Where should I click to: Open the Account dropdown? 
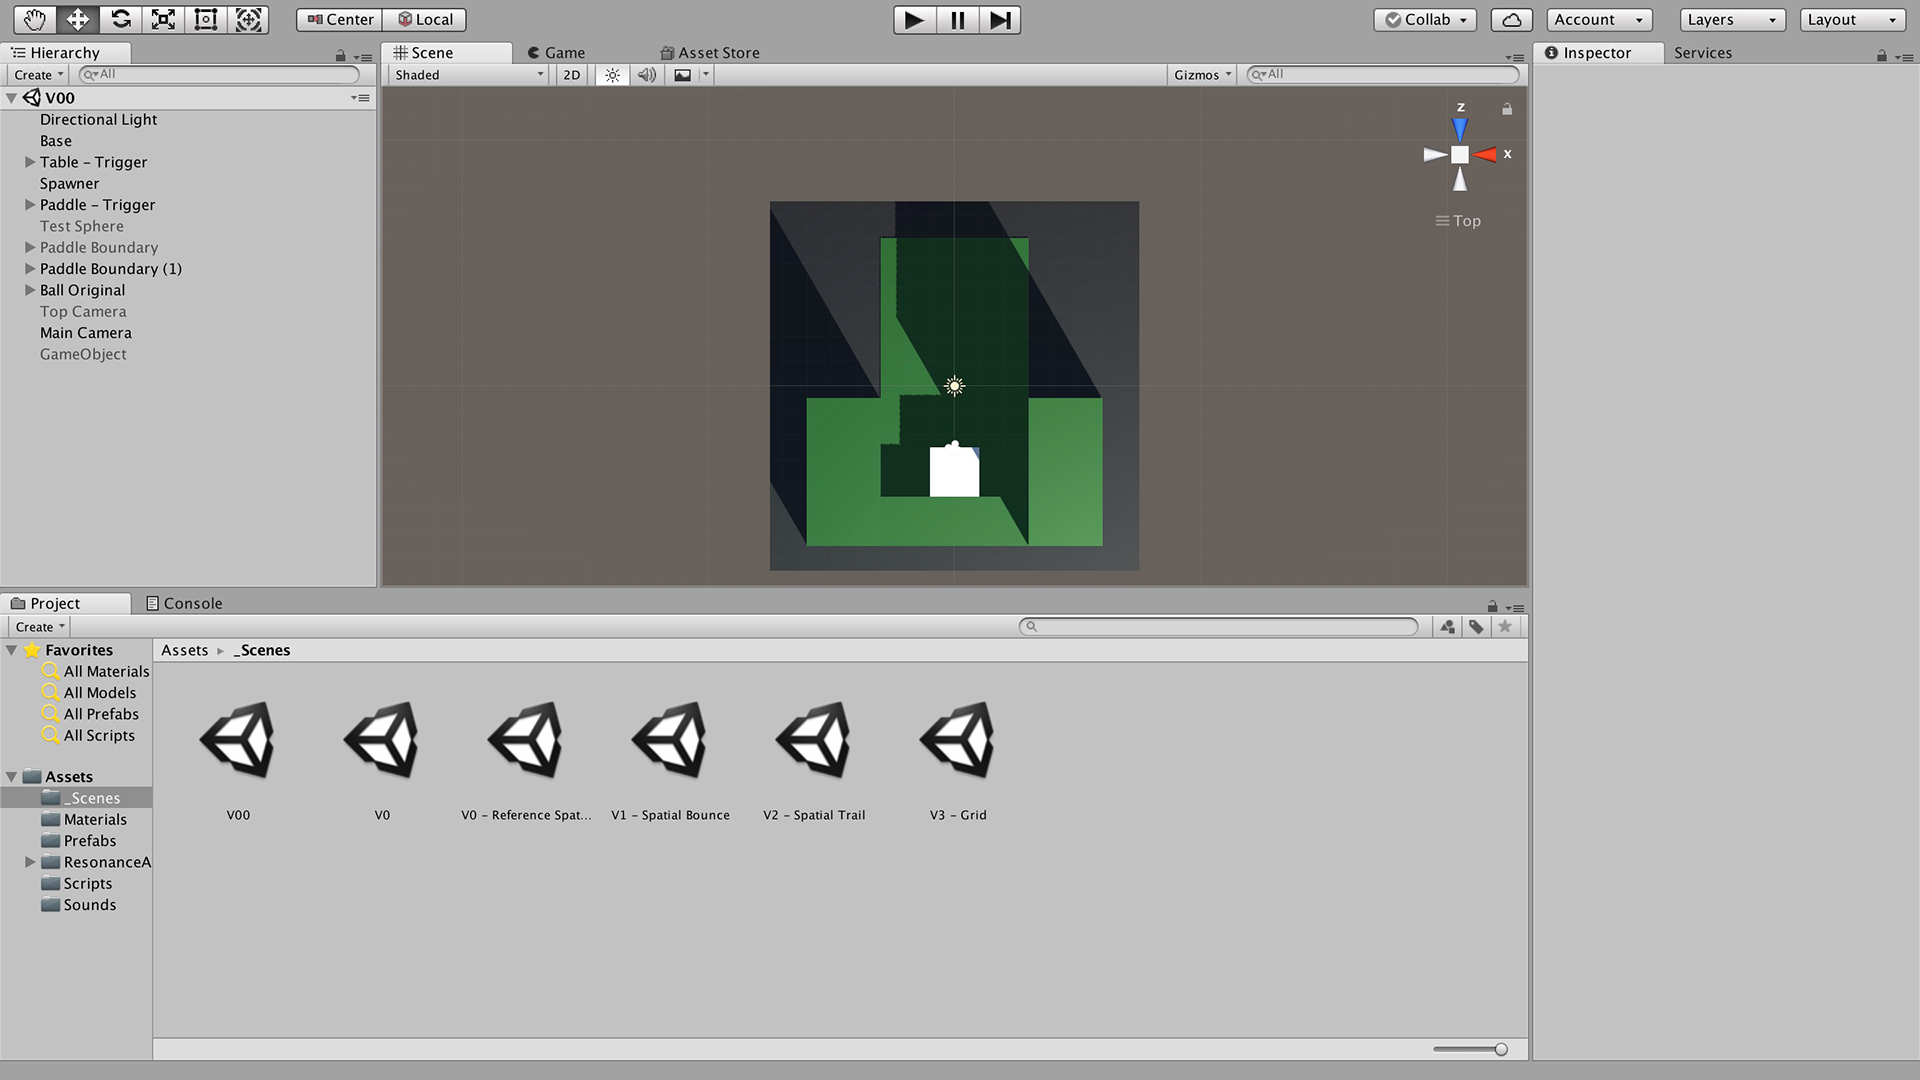[x=1599, y=19]
